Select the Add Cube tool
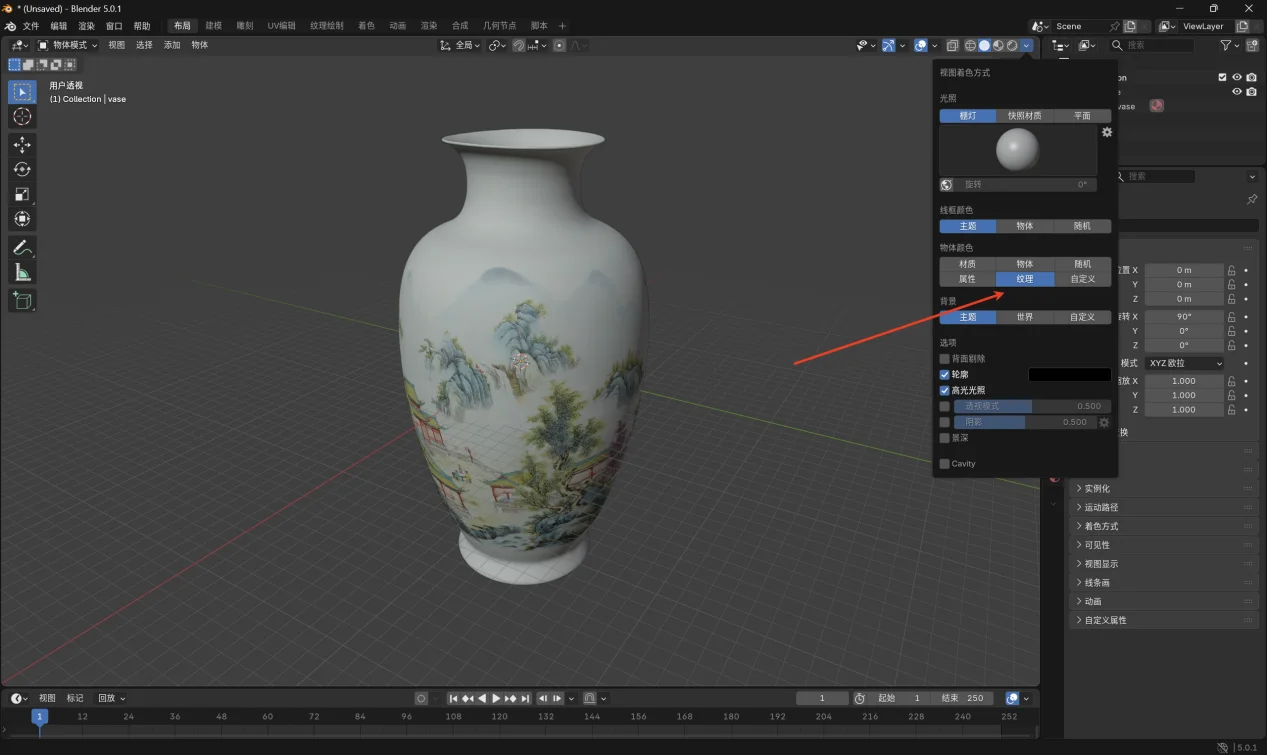Screen dimensions: 1267x755 22,300
